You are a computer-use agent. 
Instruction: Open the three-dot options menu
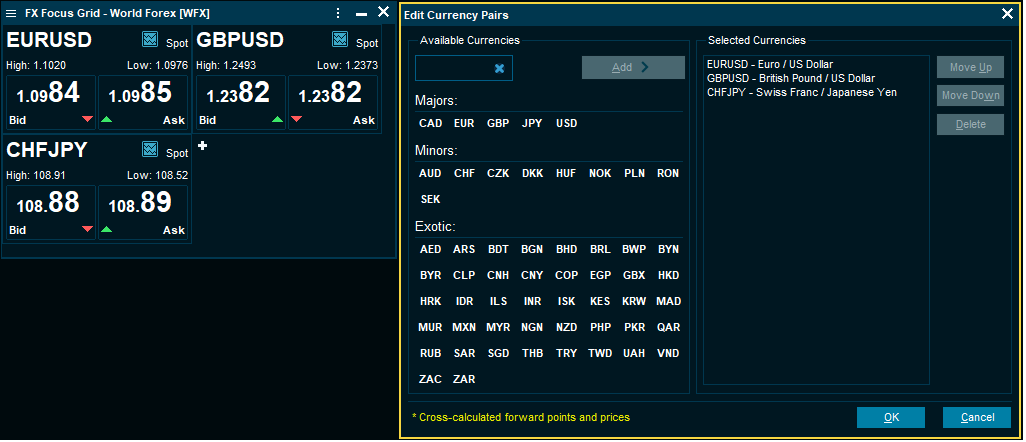[338, 14]
